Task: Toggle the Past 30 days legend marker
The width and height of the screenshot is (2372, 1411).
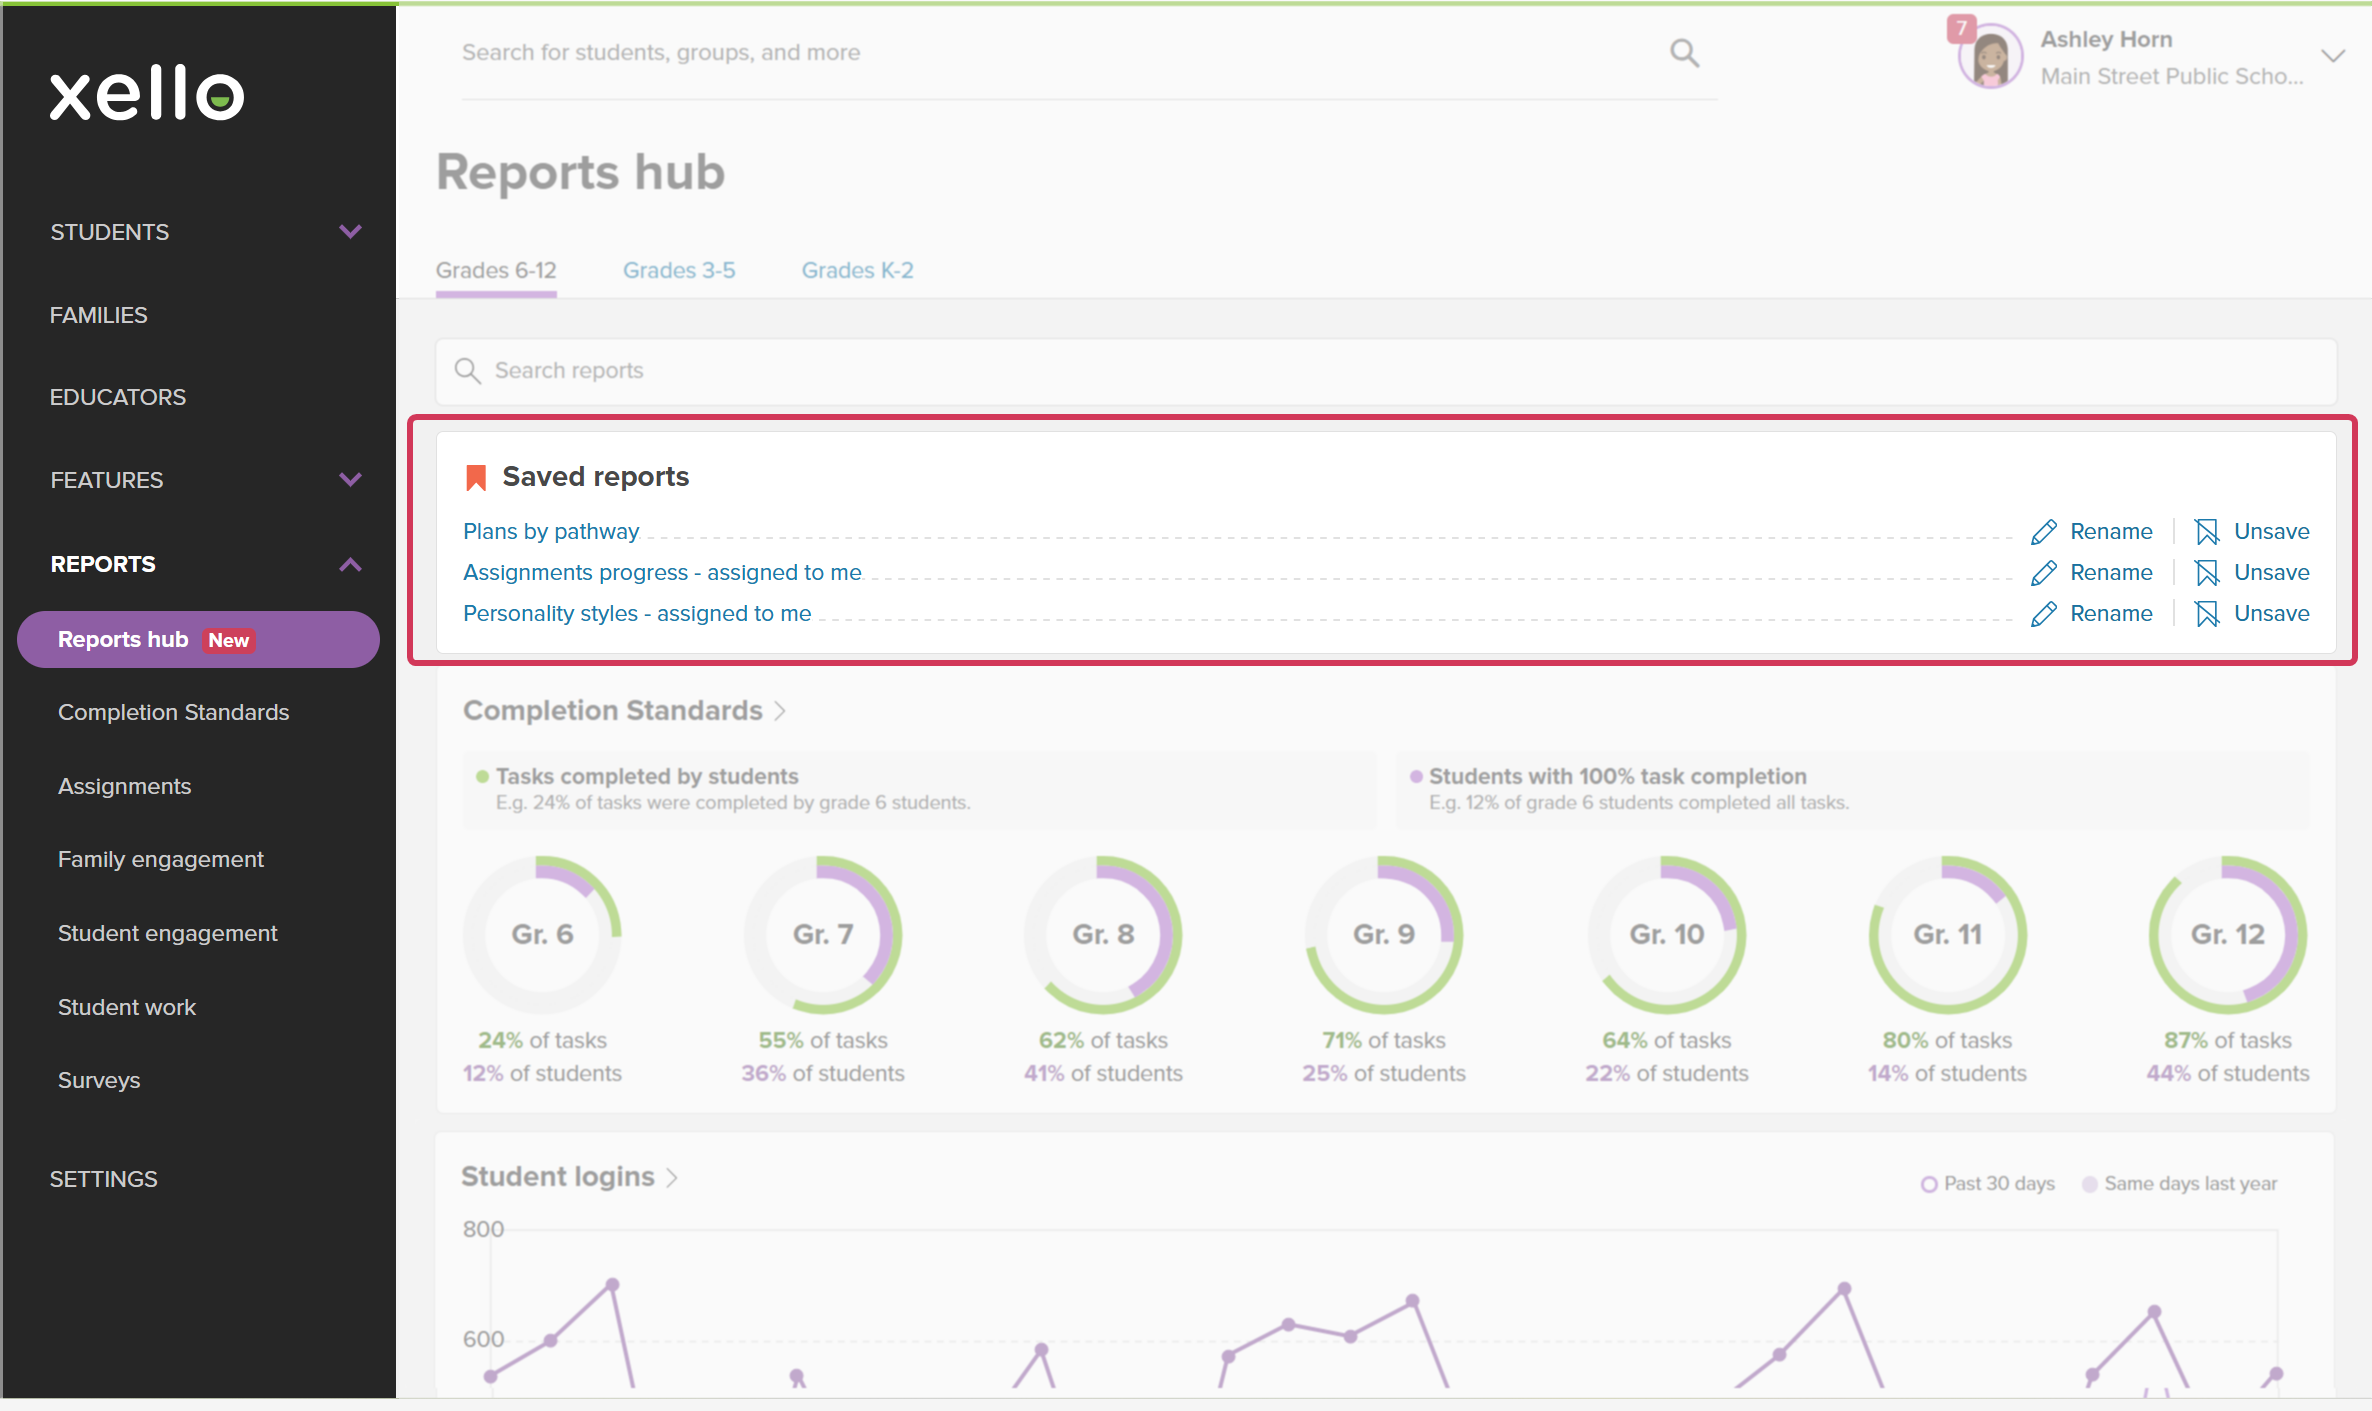Action: click(x=1929, y=1184)
